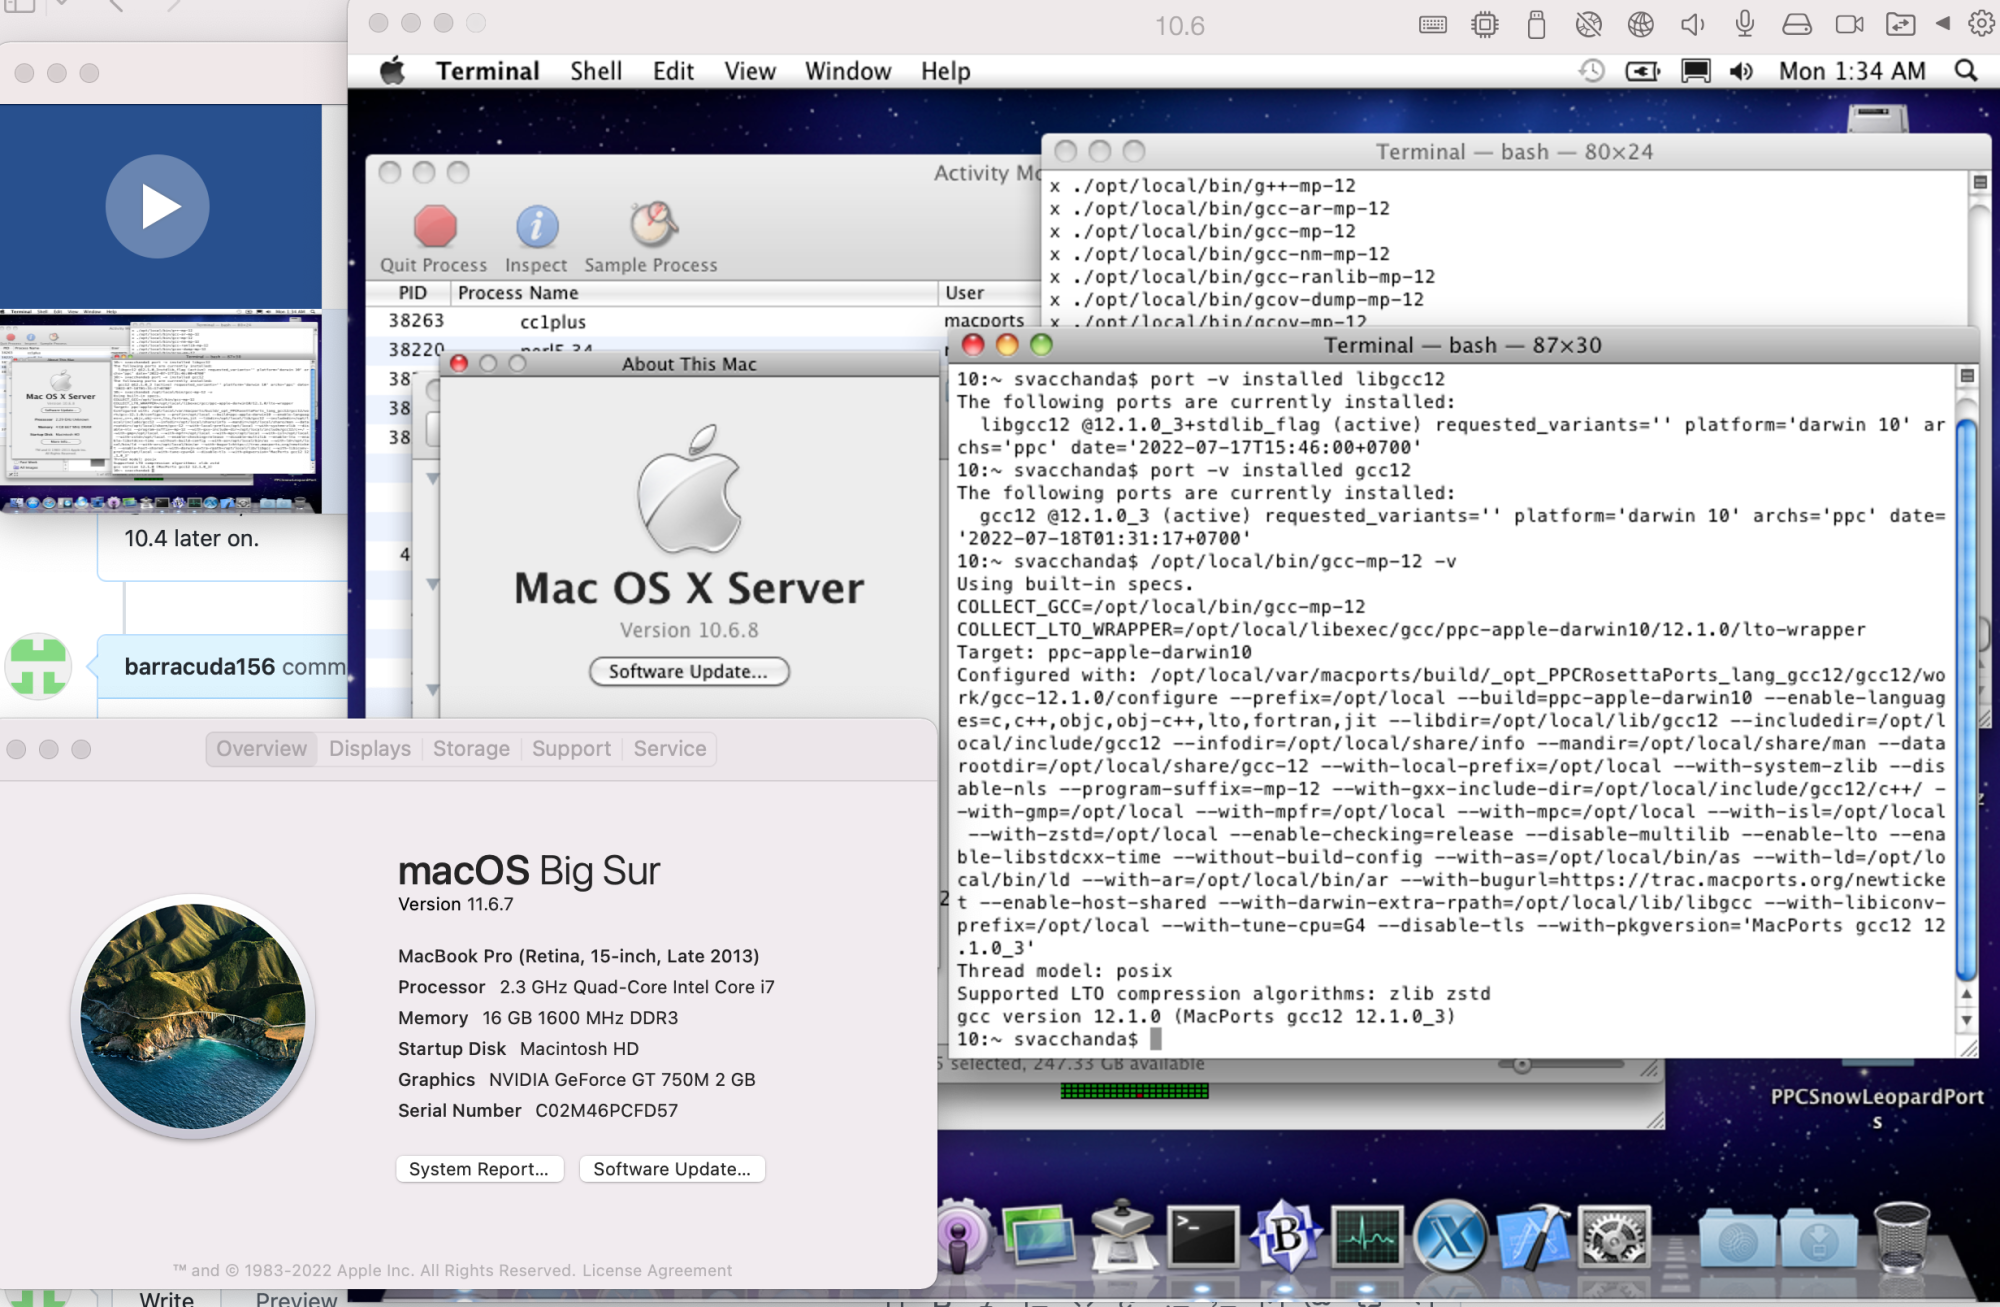Open the Edit menu
Viewport: 2000px width, 1307px height.
(x=673, y=71)
